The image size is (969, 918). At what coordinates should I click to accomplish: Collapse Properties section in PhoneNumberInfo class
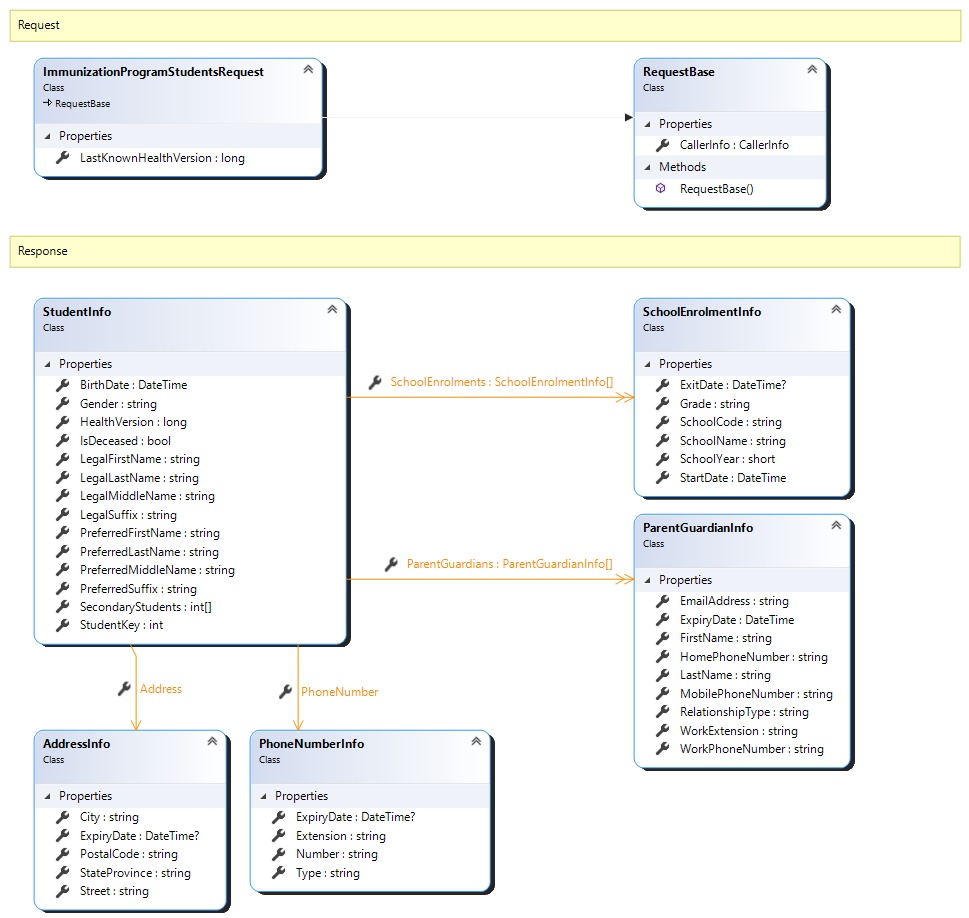tap(264, 796)
